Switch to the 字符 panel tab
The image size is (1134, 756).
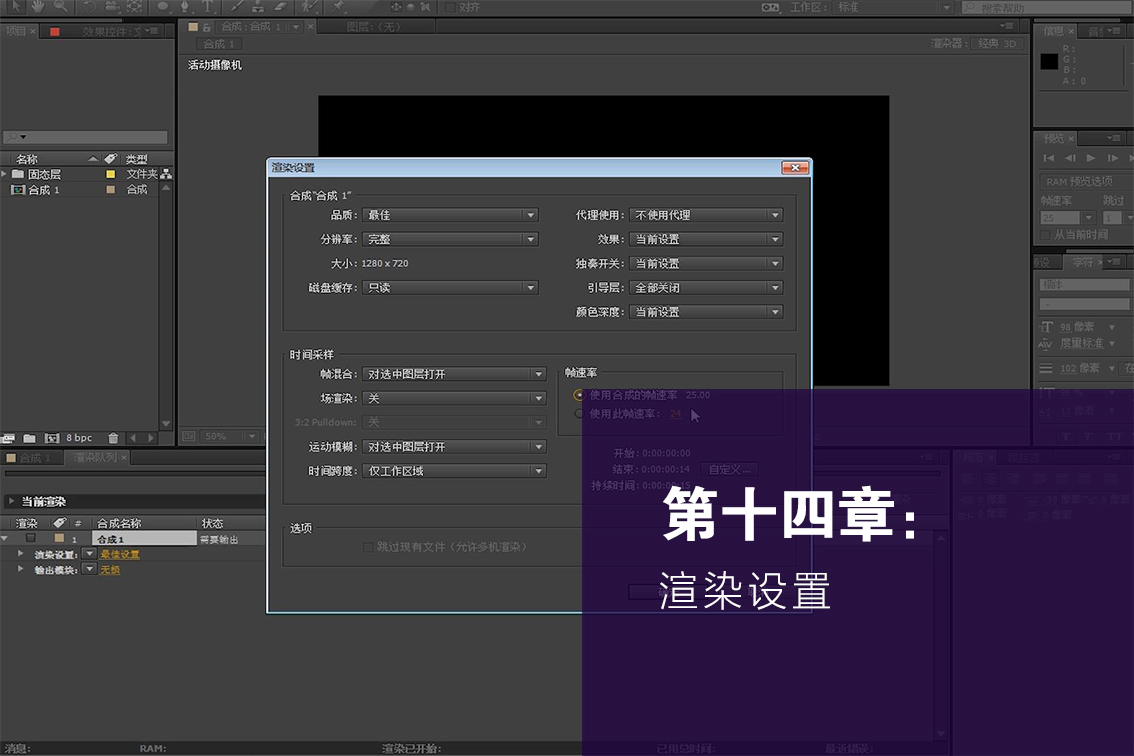click(x=1083, y=262)
